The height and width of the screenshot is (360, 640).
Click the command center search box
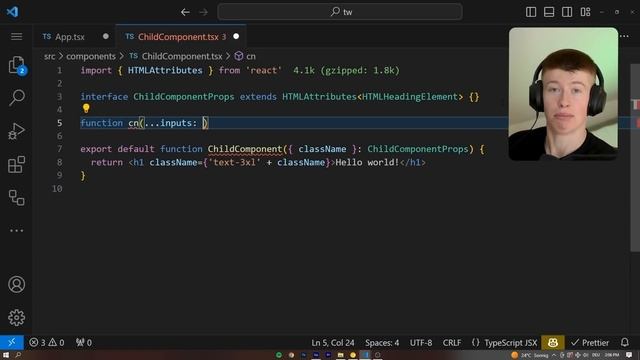tap(340, 12)
